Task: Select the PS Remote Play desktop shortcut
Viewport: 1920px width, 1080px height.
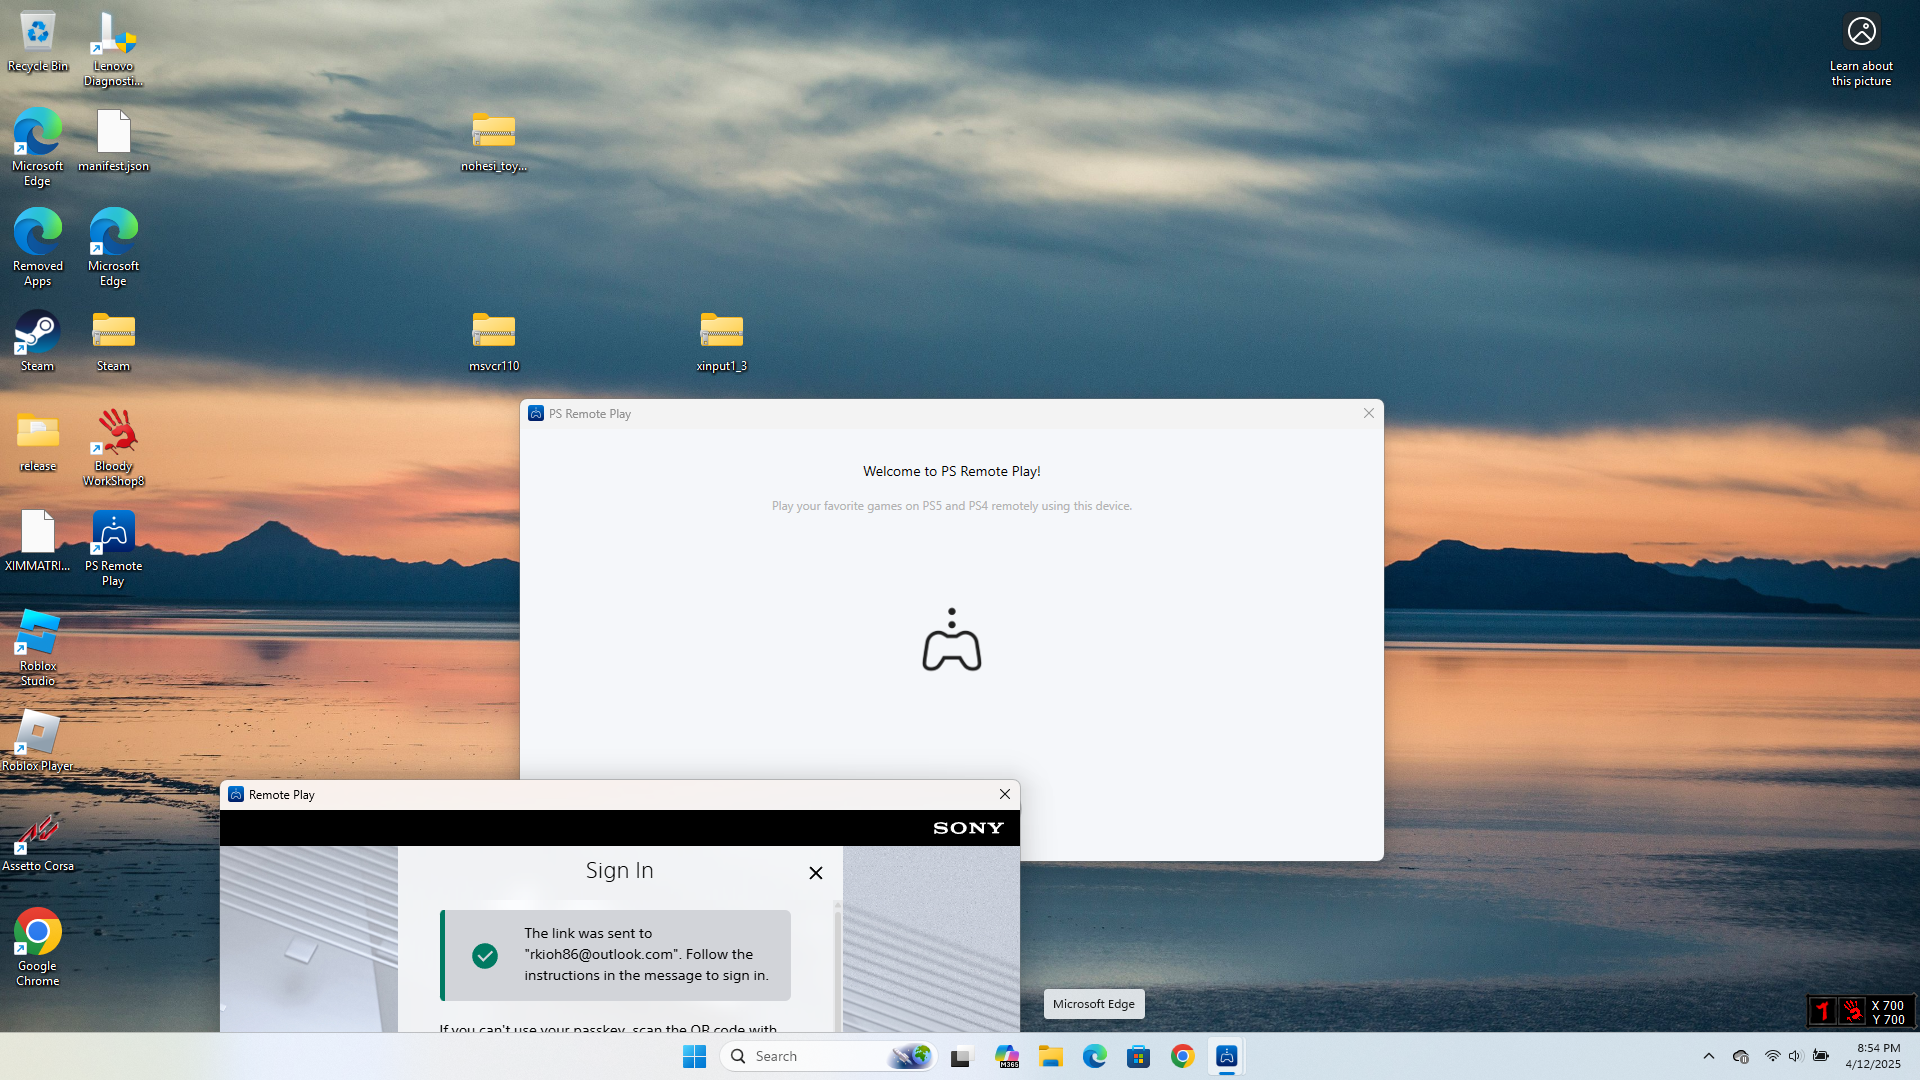Action: [113, 547]
